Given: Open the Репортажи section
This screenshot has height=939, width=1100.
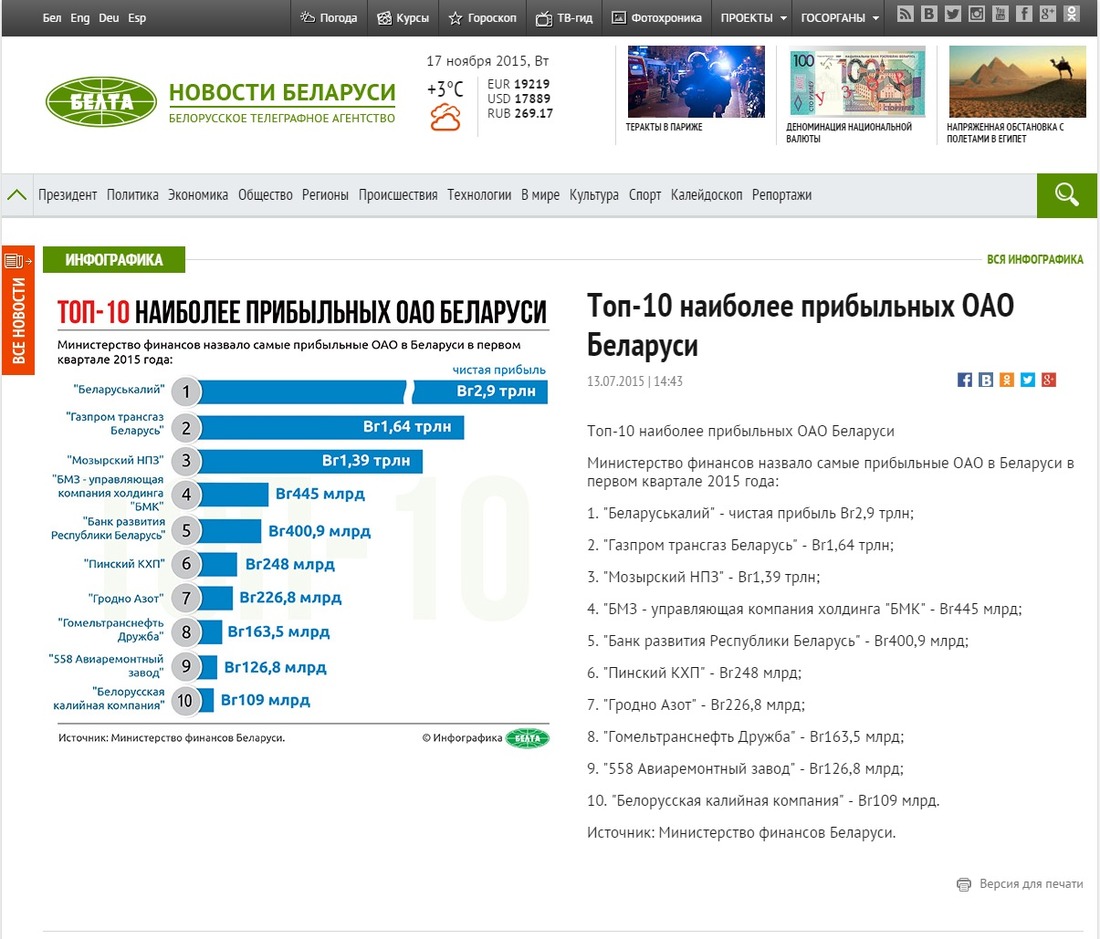Looking at the screenshot, I should pos(782,195).
